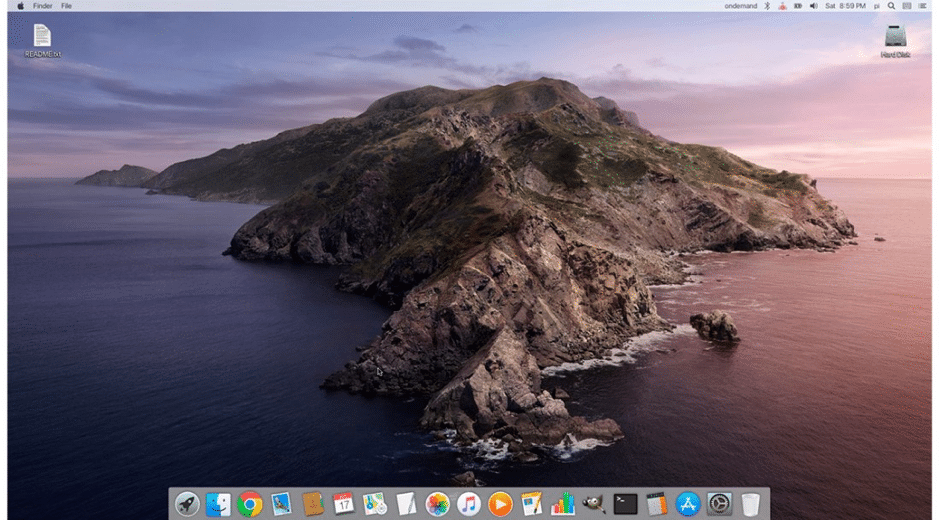Open the 'pi' user menu
Viewport: 939px width, 520px height.
click(x=877, y=5)
